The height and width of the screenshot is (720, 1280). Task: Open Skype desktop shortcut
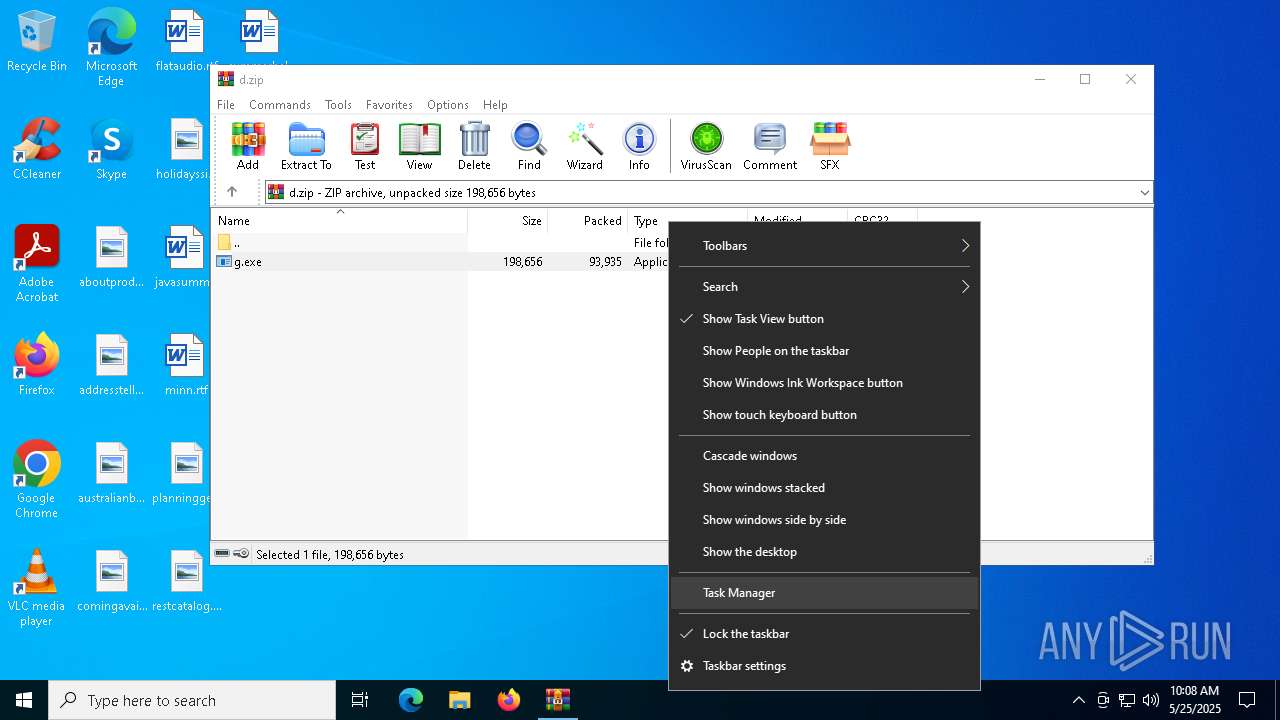click(111, 149)
